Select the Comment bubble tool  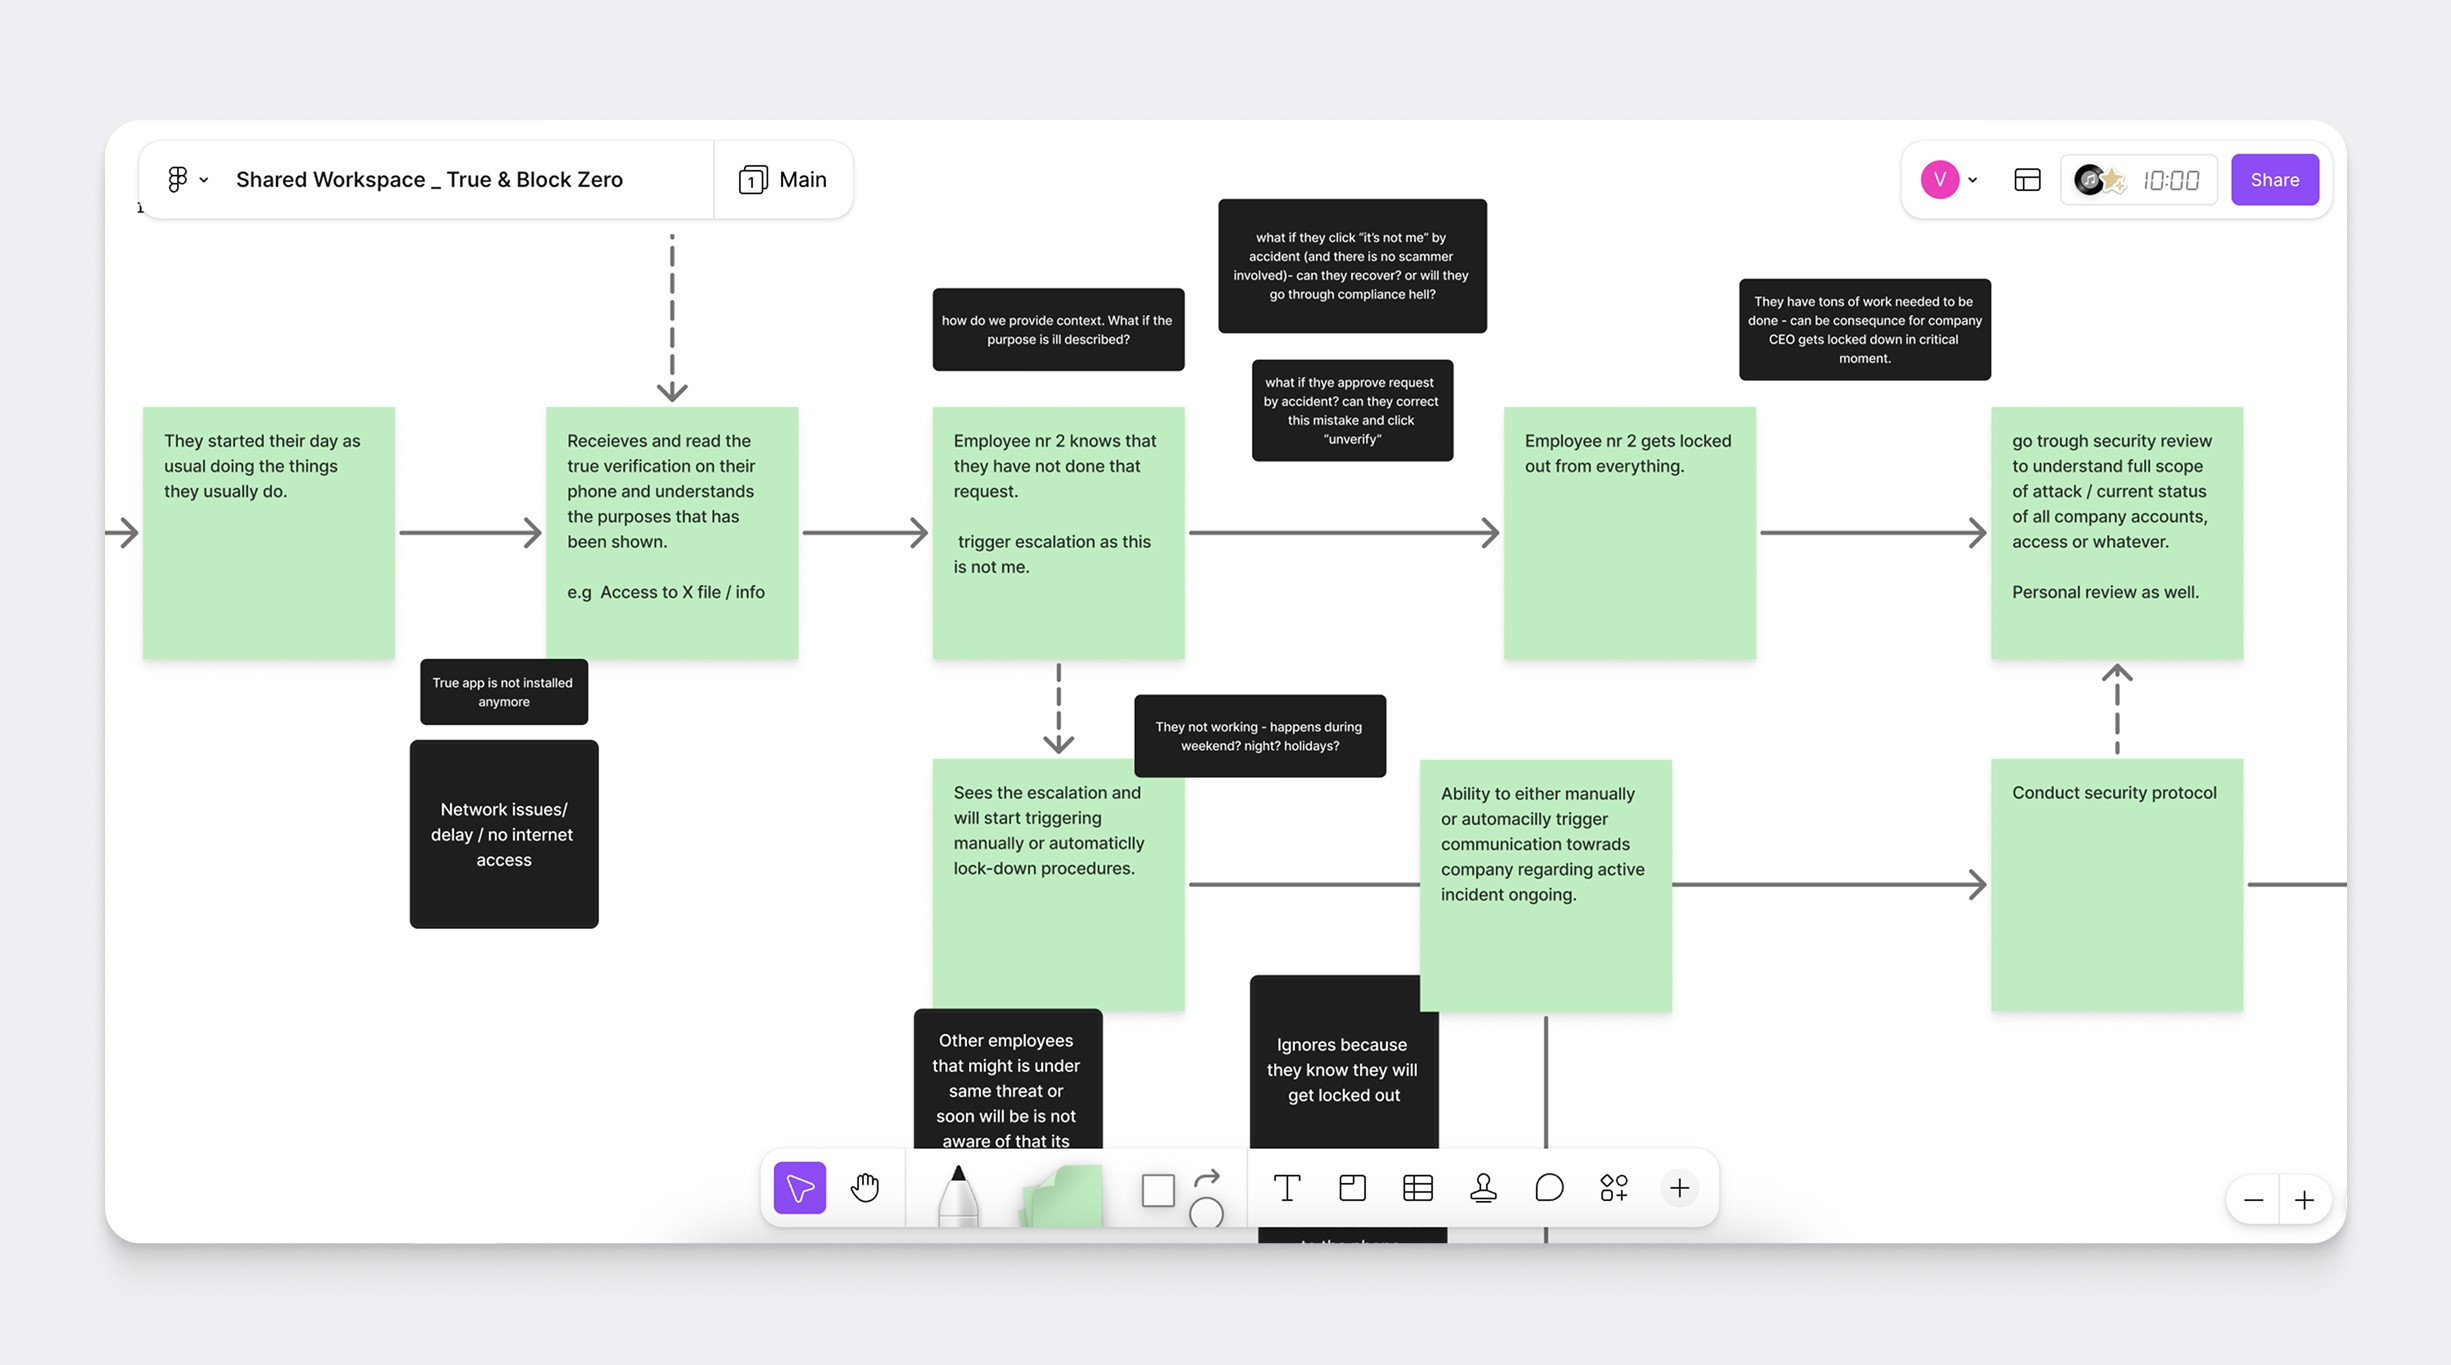[1548, 1187]
